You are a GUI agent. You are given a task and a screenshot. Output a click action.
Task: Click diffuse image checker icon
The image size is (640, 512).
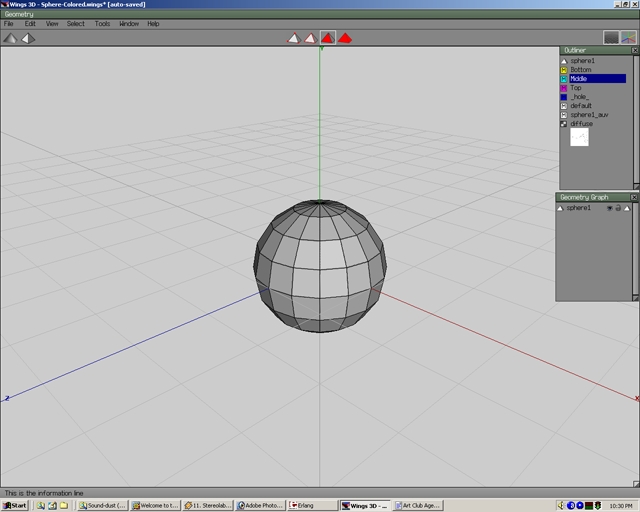pyautogui.click(x=564, y=124)
